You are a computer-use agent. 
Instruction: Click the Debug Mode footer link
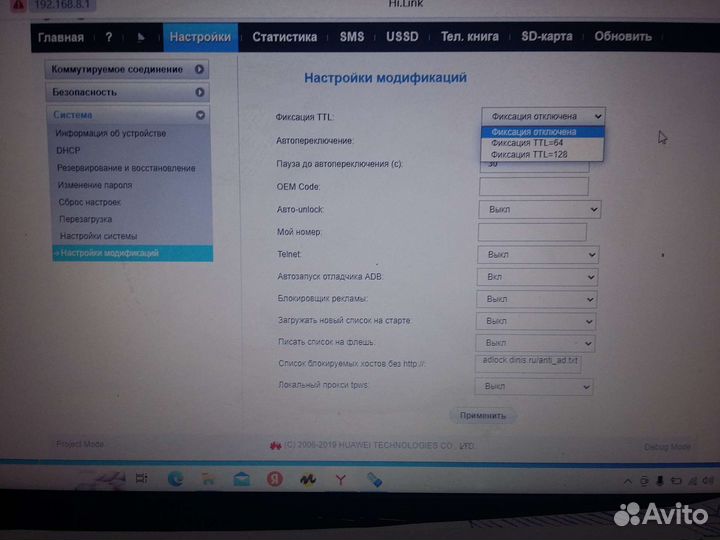(667, 447)
